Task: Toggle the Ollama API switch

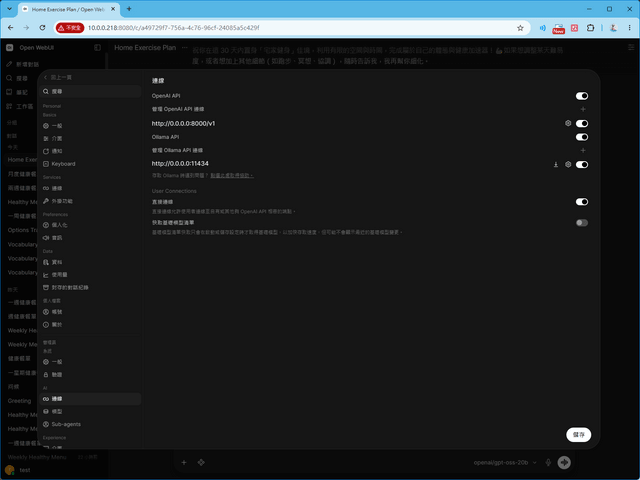Action: [x=582, y=137]
